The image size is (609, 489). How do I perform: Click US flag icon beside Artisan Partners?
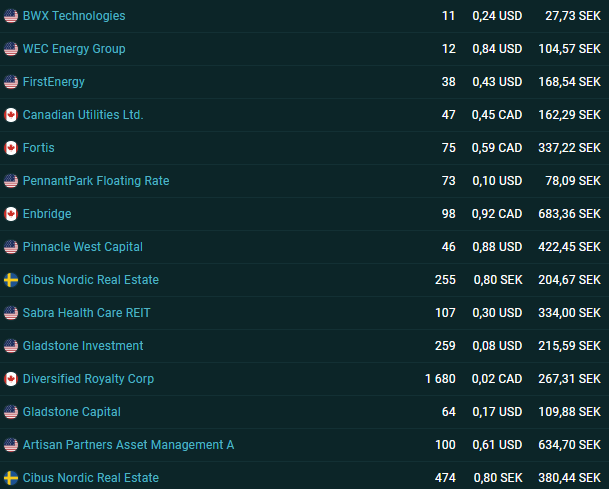pos(11,445)
